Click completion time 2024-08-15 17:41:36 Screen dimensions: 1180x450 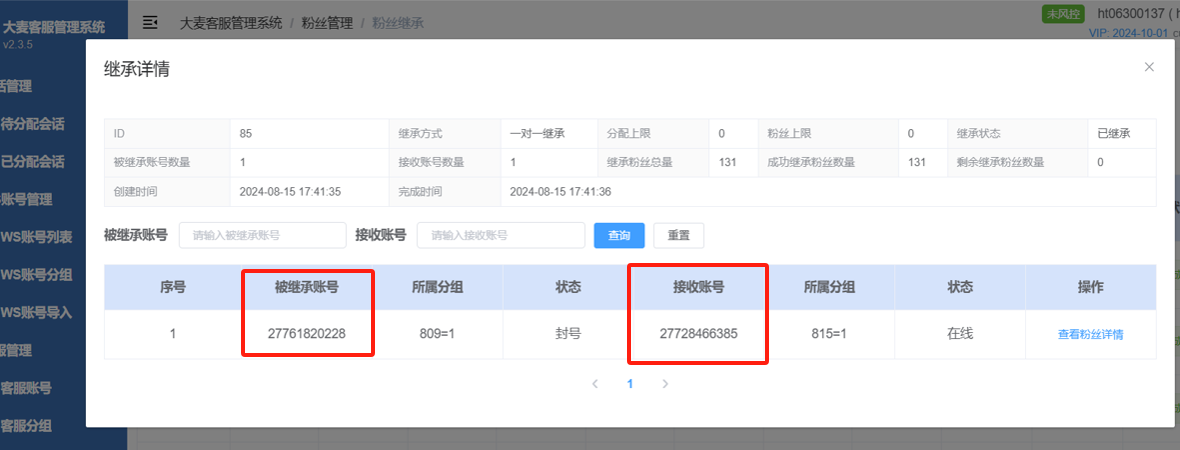561,192
